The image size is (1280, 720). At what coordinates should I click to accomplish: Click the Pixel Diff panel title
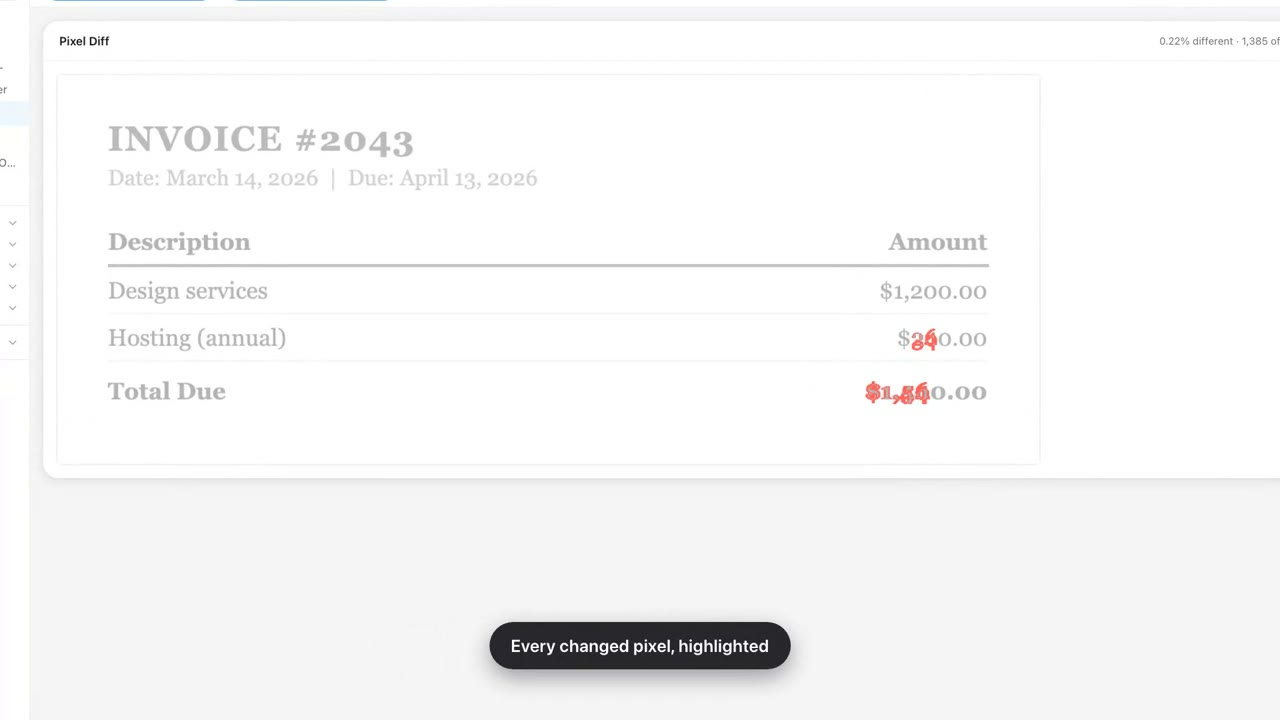click(x=84, y=41)
